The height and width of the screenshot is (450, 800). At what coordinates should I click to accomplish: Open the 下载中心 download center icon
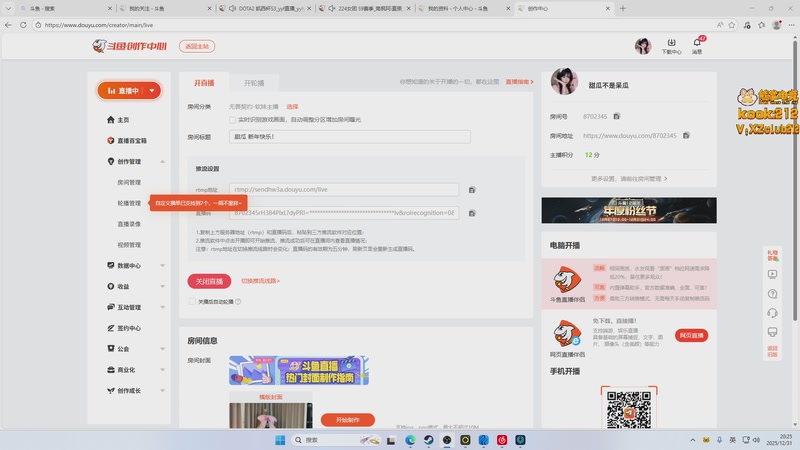point(671,46)
